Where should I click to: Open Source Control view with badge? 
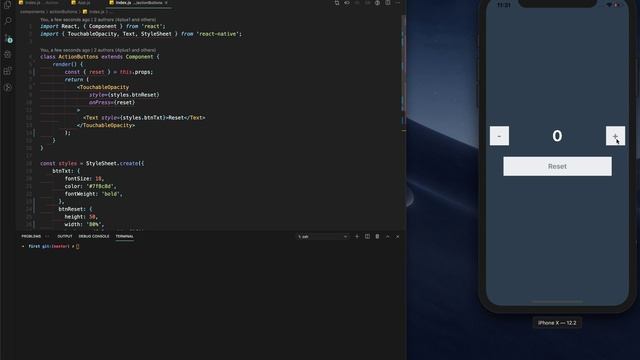point(8,38)
